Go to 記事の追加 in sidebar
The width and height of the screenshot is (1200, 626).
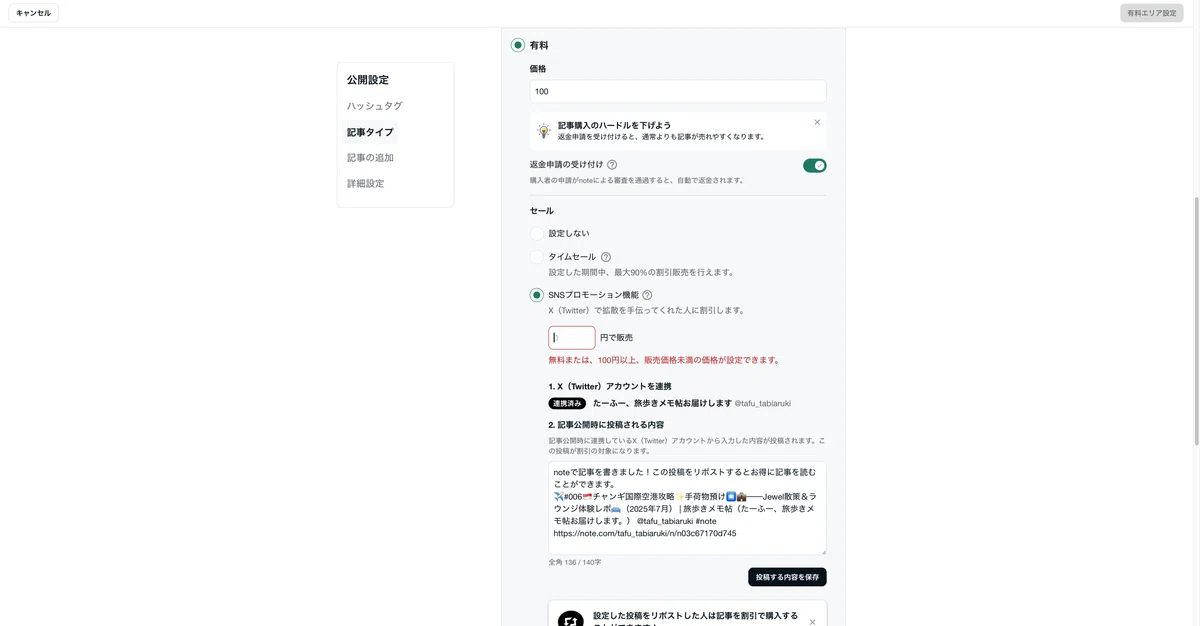(x=370, y=158)
